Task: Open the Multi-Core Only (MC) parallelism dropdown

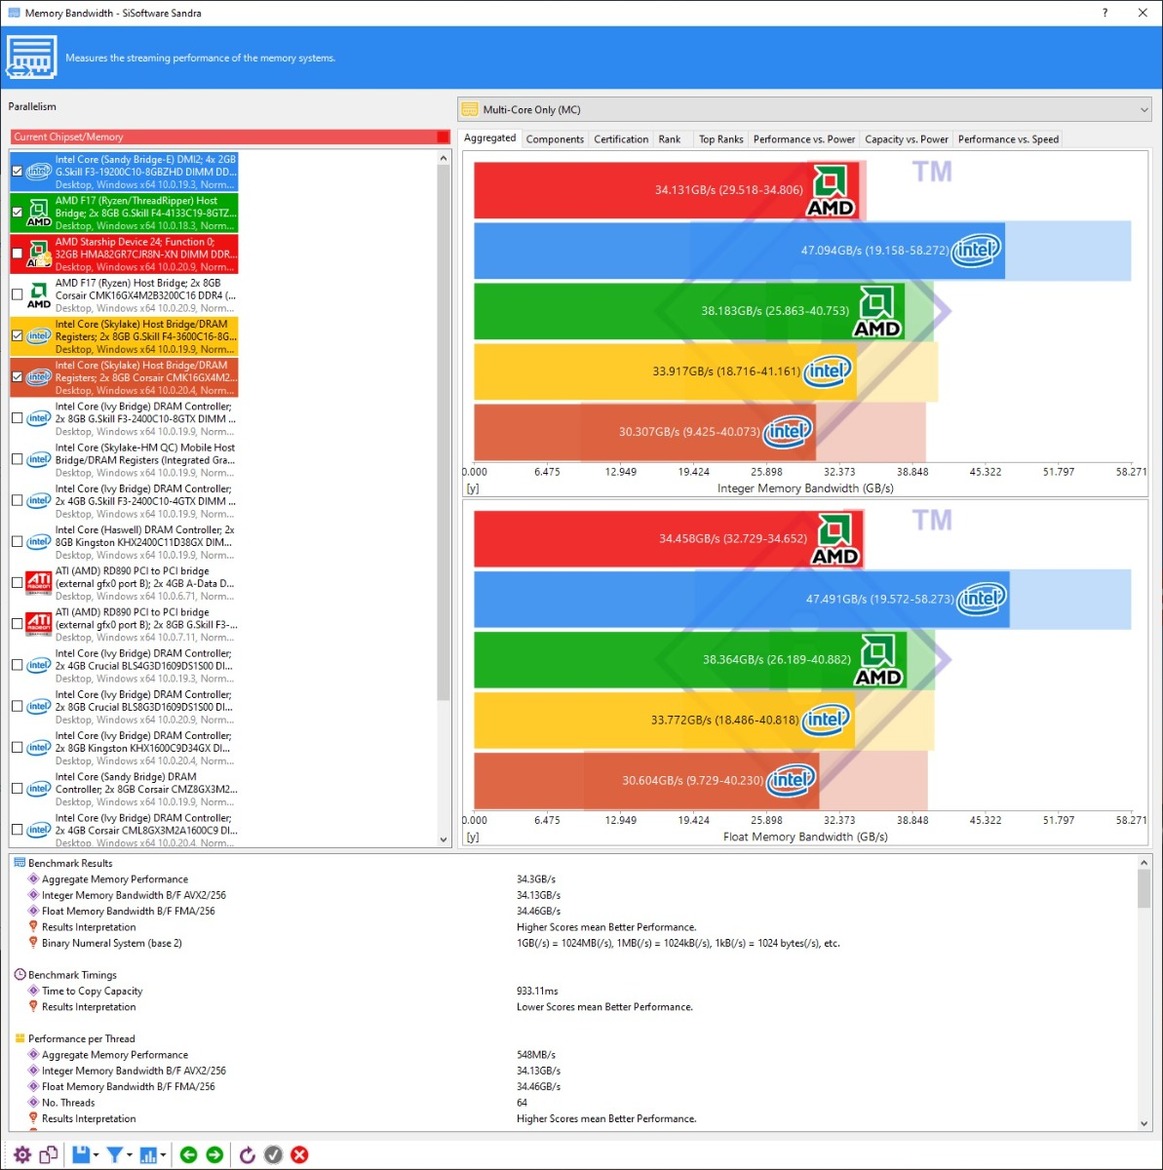Action: (x=804, y=110)
